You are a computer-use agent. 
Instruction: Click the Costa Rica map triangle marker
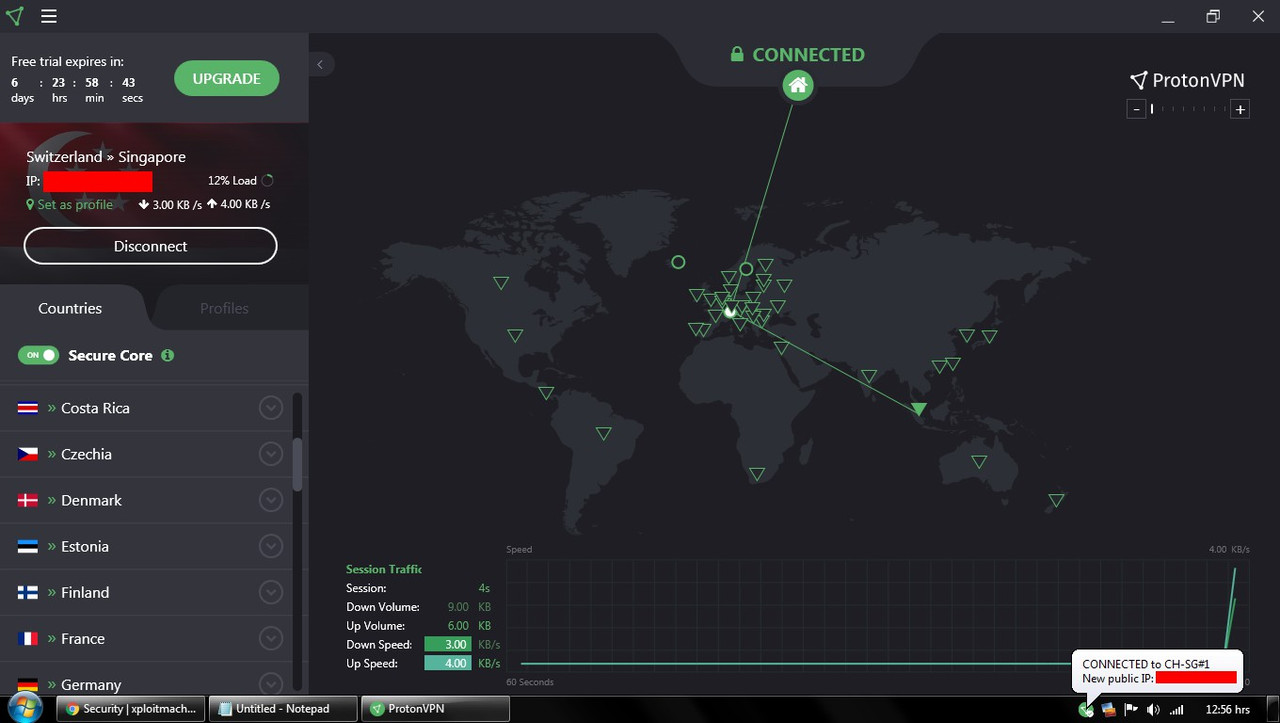tap(546, 393)
